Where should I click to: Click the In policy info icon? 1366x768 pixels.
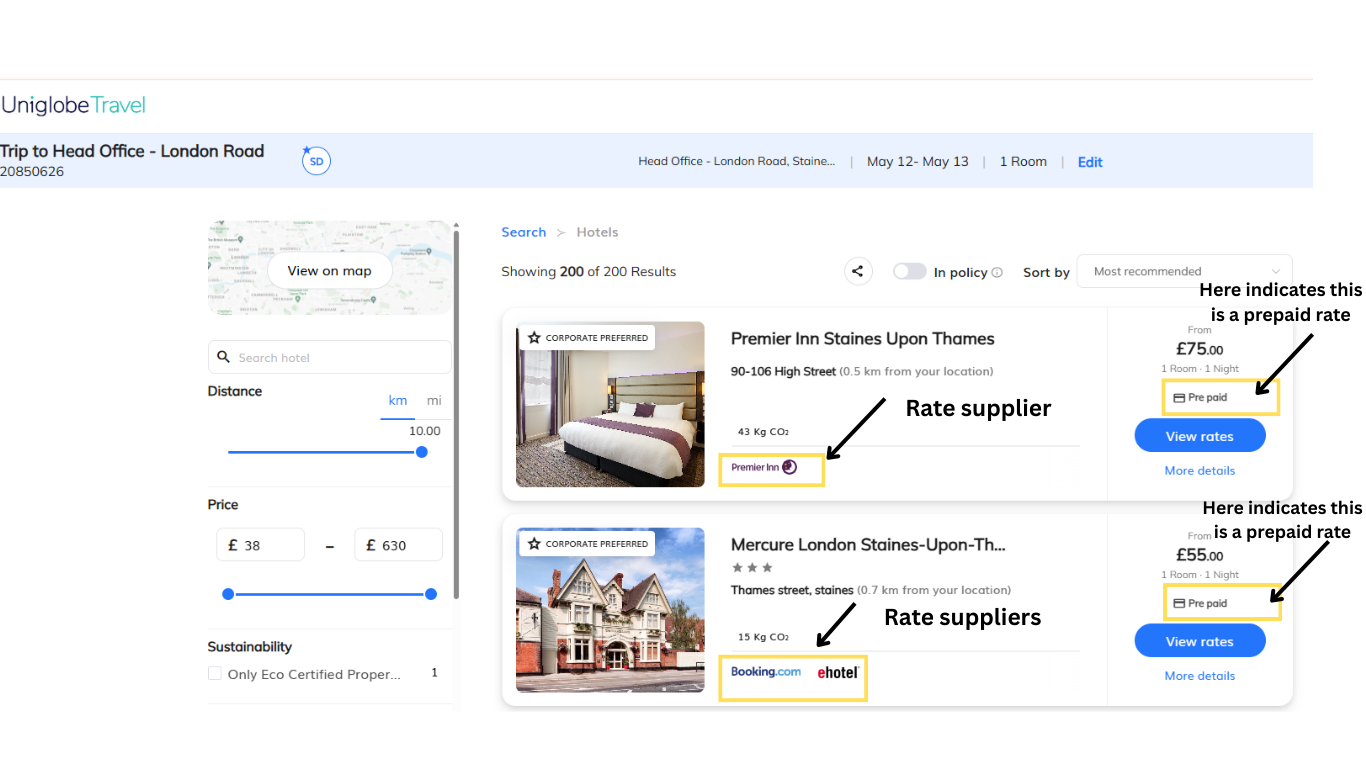coord(997,272)
